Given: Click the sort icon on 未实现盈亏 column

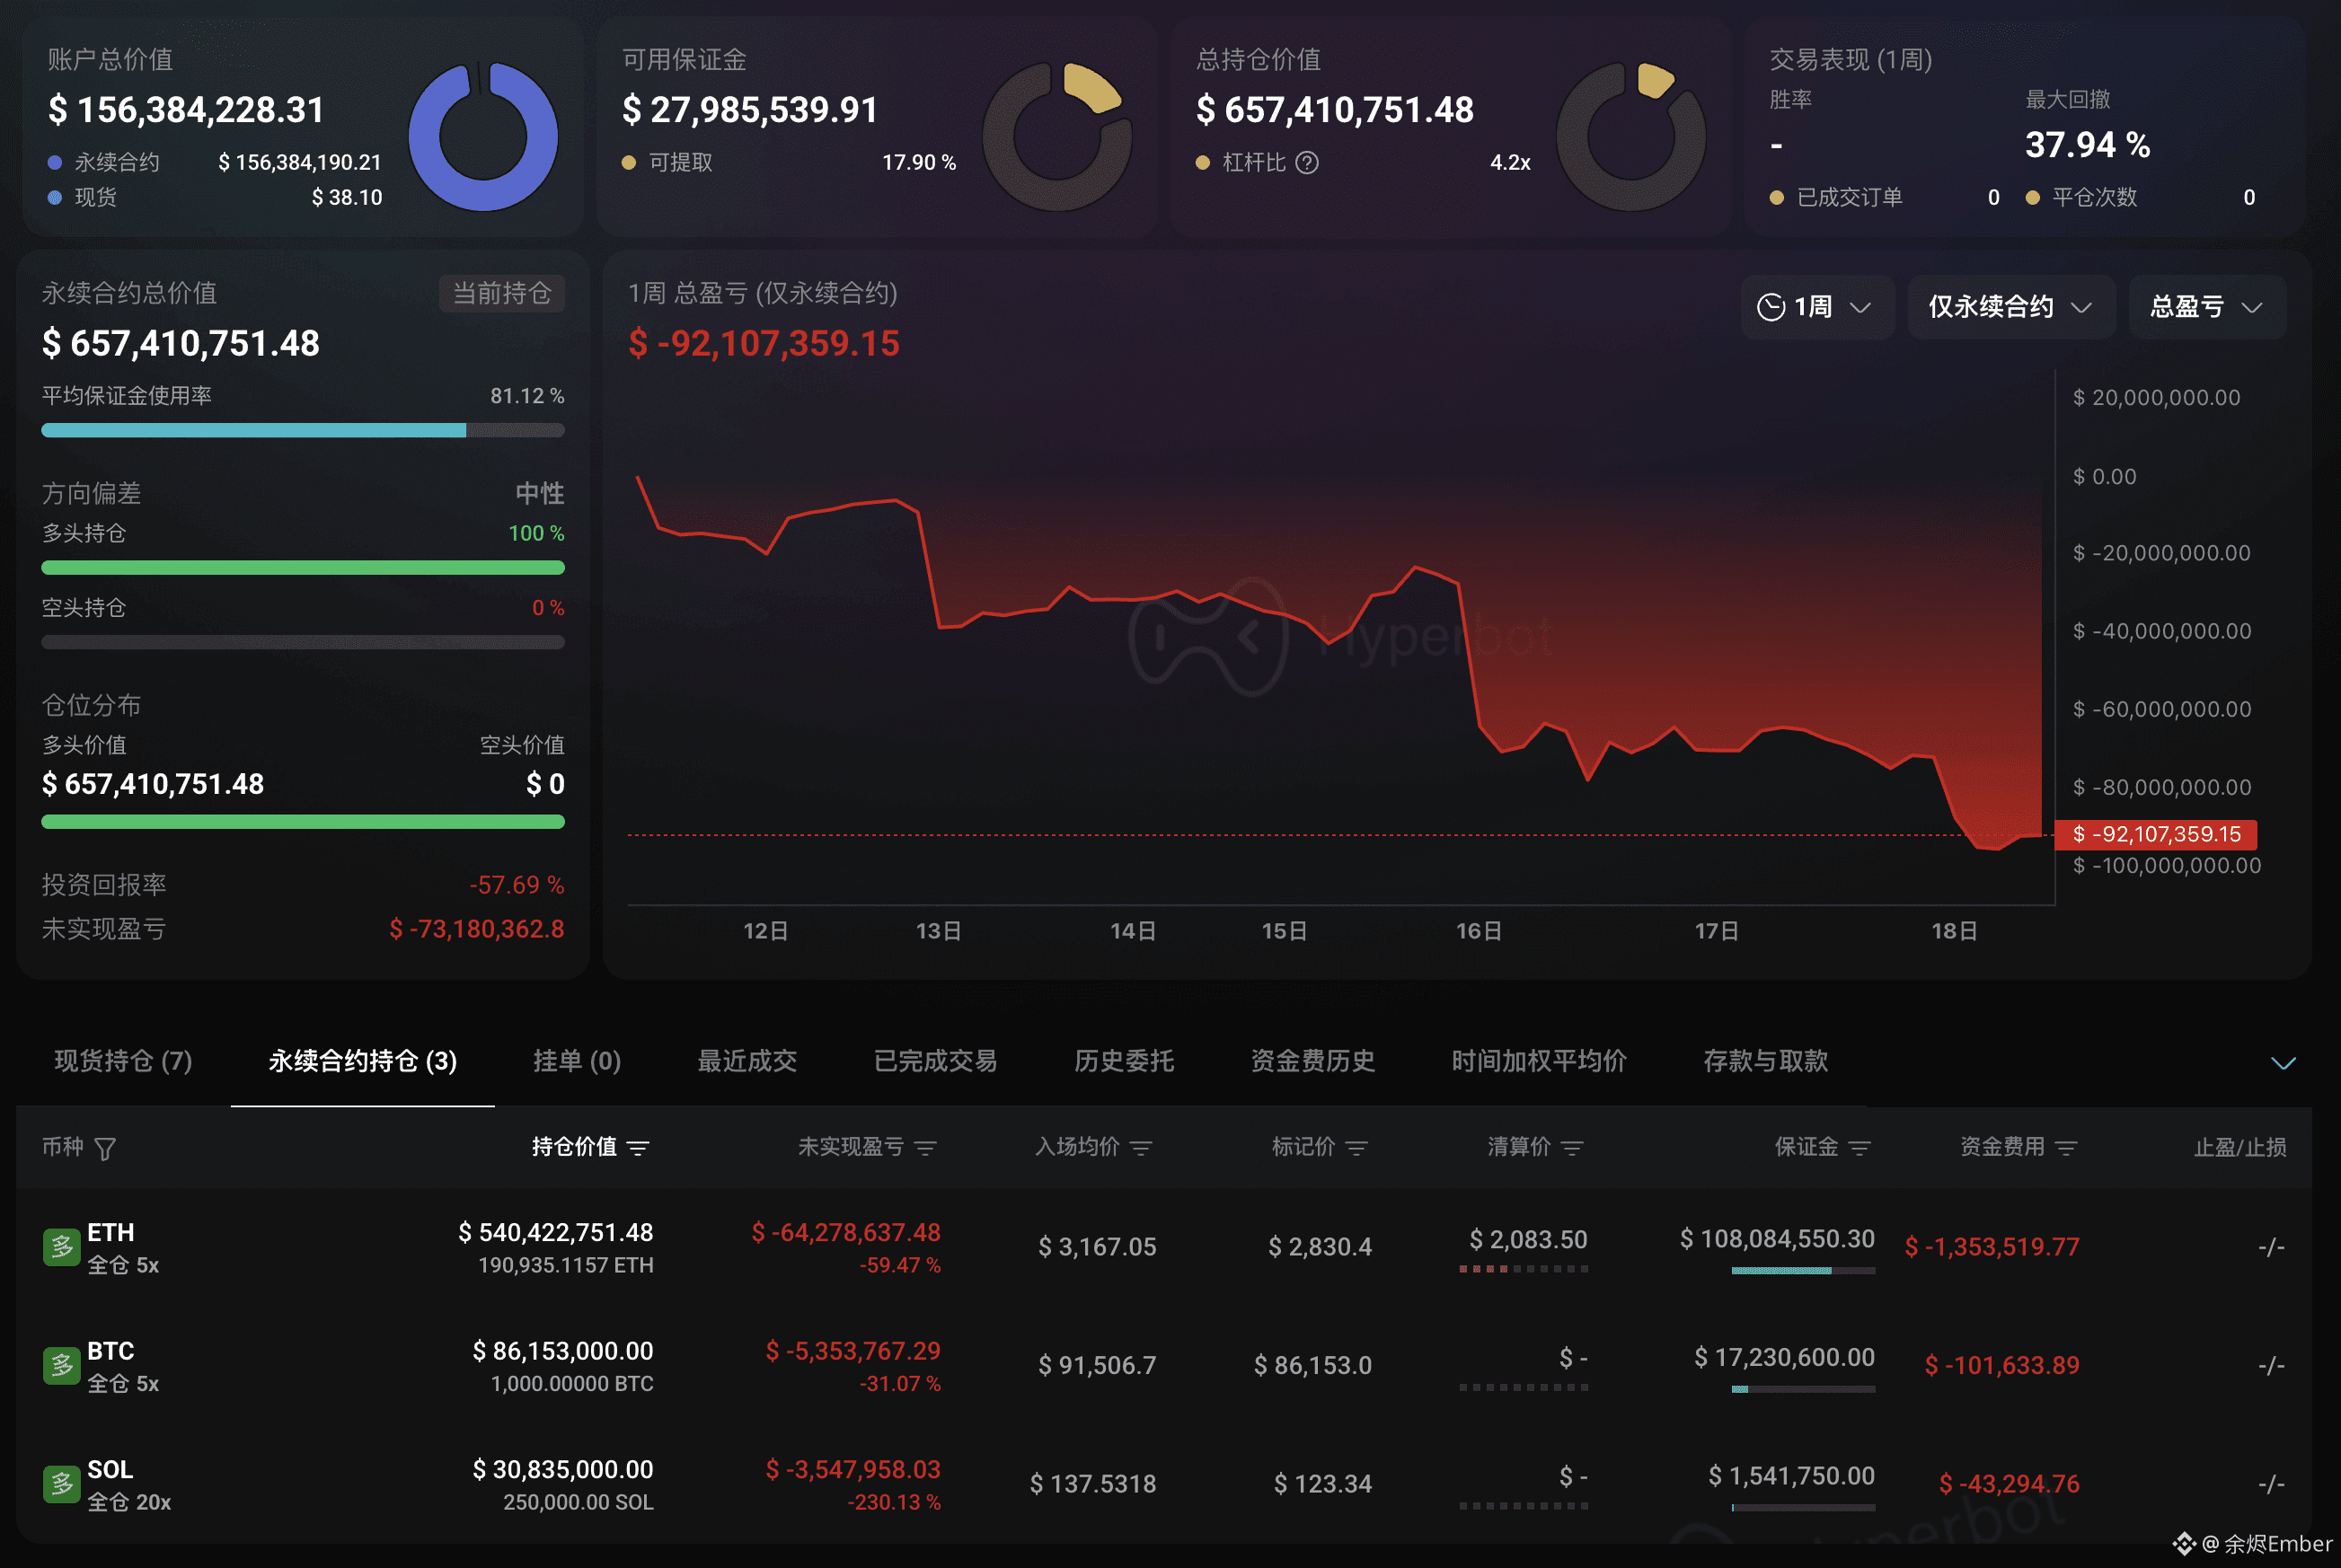Looking at the screenshot, I should point(926,1148).
